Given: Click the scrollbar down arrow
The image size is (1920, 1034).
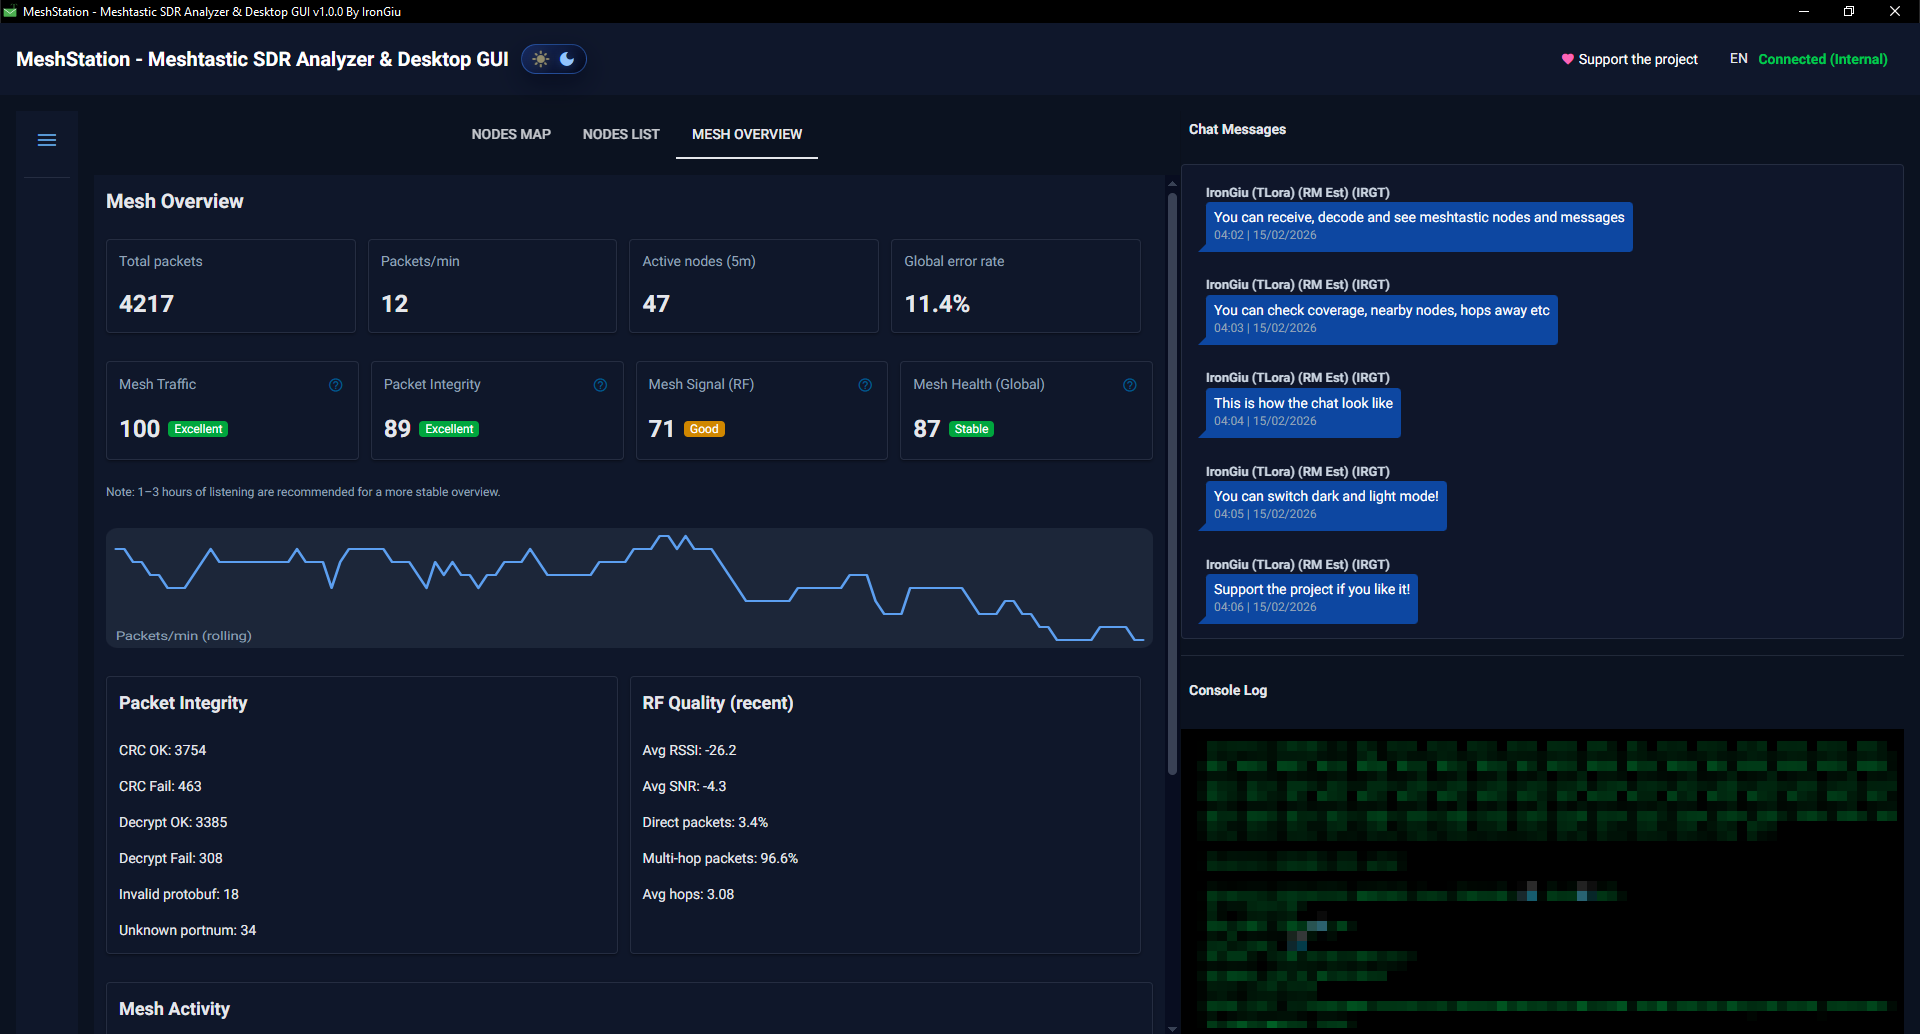Looking at the screenshot, I should (1172, 1027).
